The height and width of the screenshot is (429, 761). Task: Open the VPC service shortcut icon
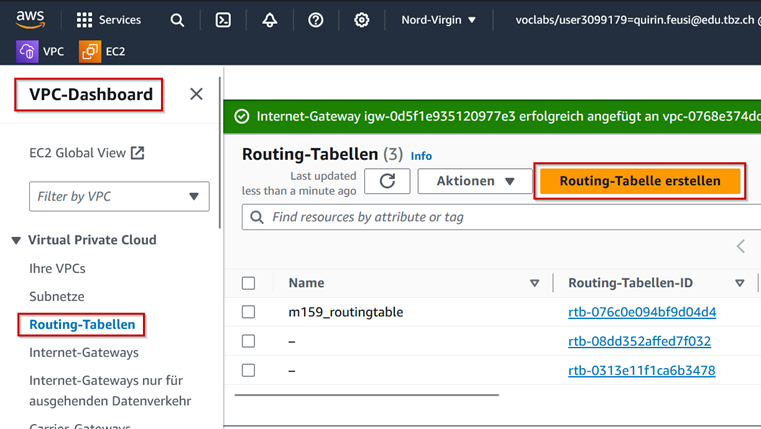click(x=27, y=51)
